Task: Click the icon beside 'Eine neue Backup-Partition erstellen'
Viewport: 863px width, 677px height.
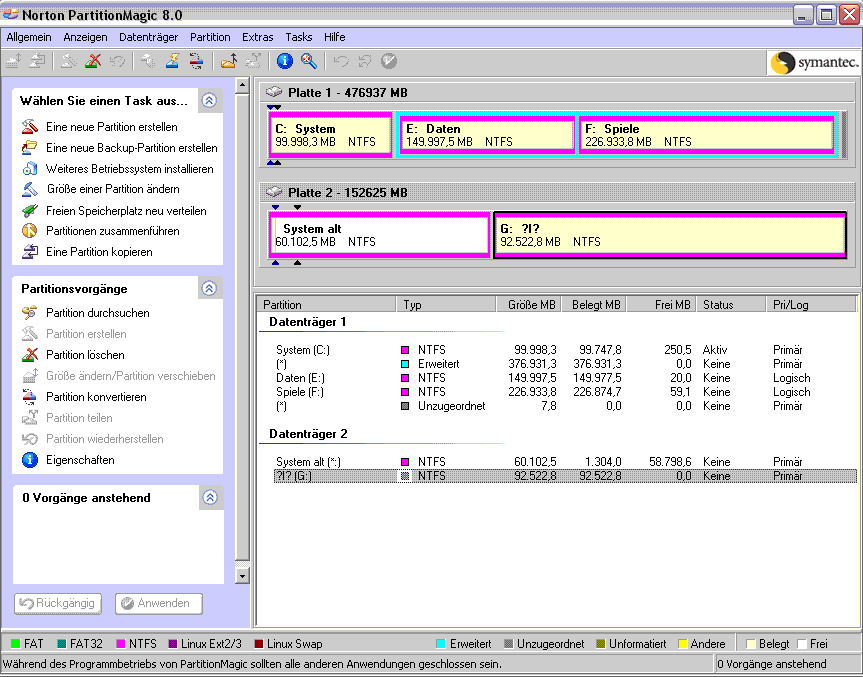Action: point(30,148)
